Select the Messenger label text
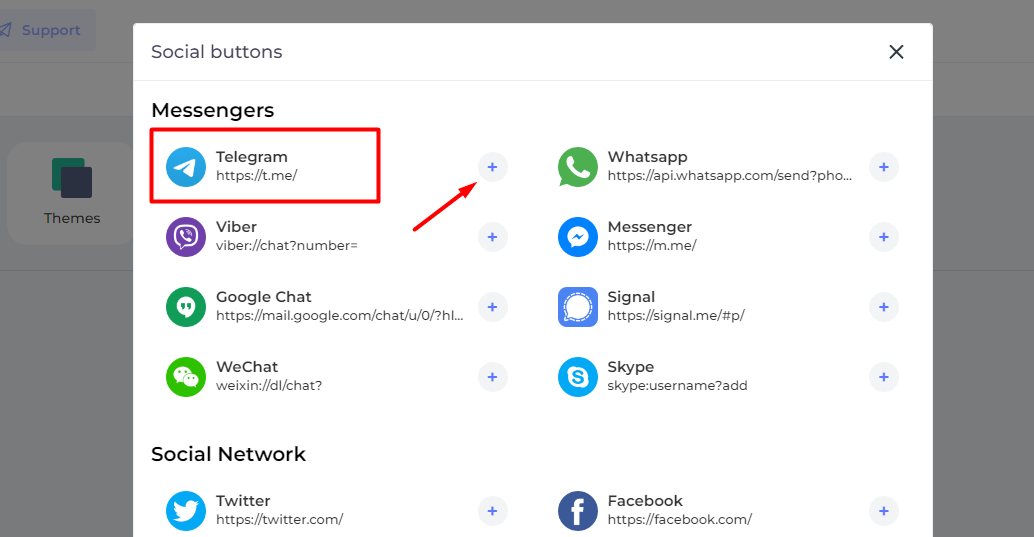The height and width of the screenshot is (537, 1034). point(650,227)
